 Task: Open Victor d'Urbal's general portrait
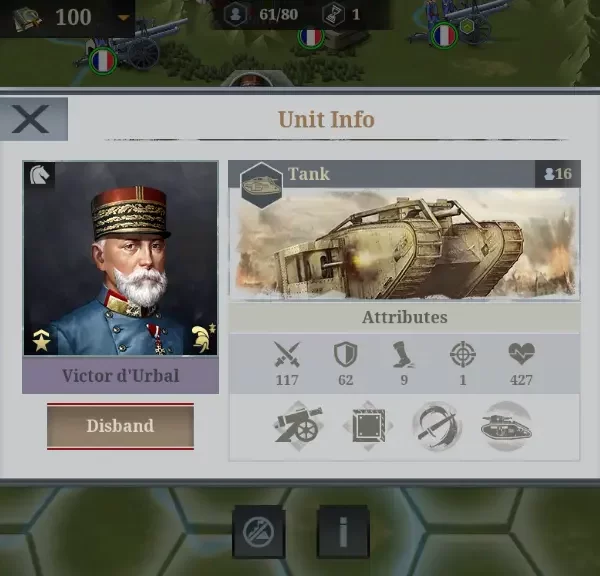(121, 258)
